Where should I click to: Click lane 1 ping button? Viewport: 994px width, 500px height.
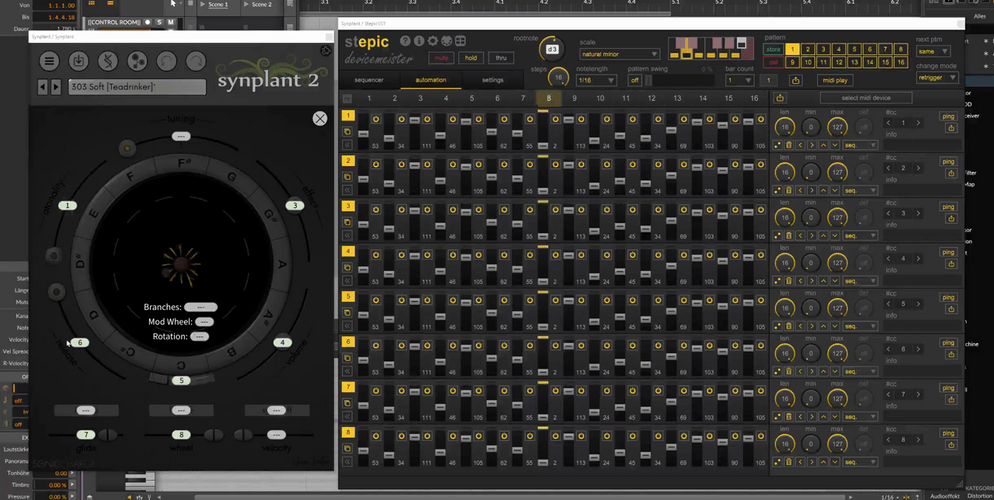948,117
